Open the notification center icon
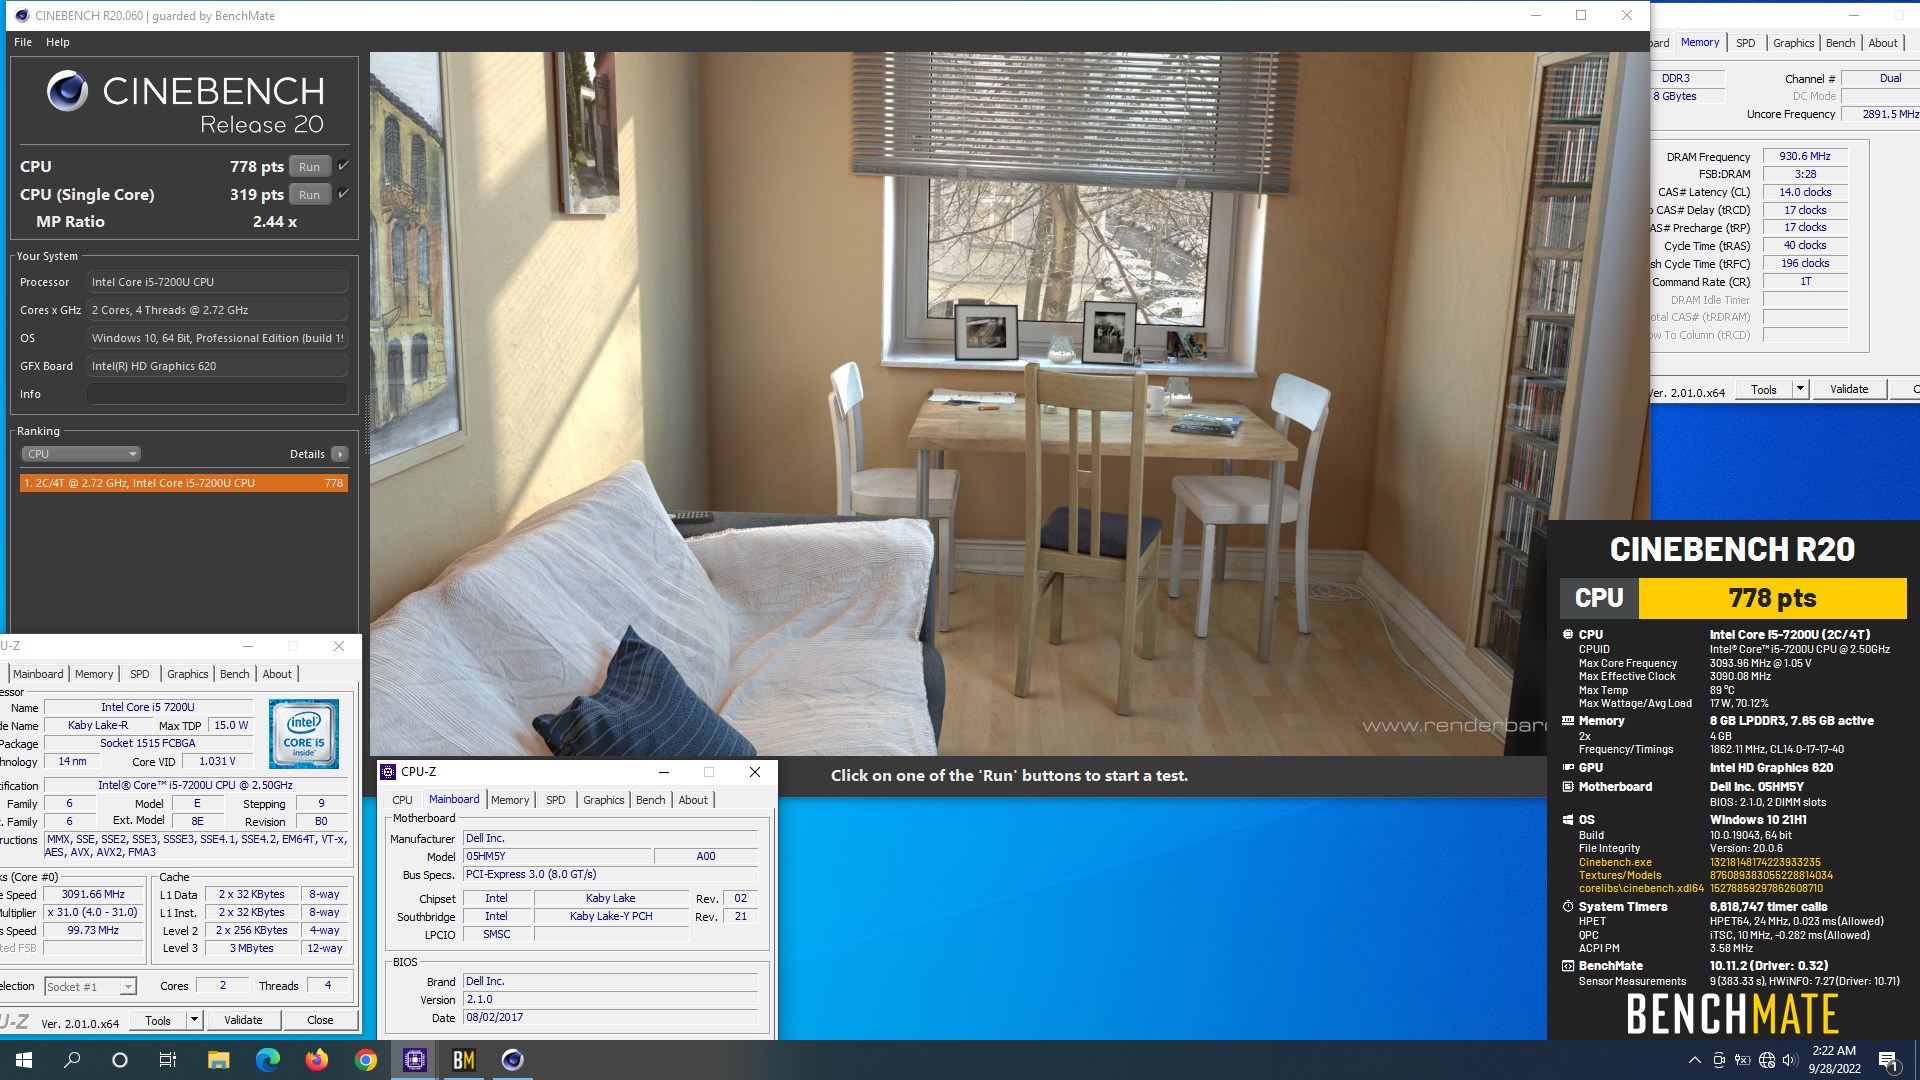Image resolution: width=1920 pixels, height=1080 pixels. 1889,1061
